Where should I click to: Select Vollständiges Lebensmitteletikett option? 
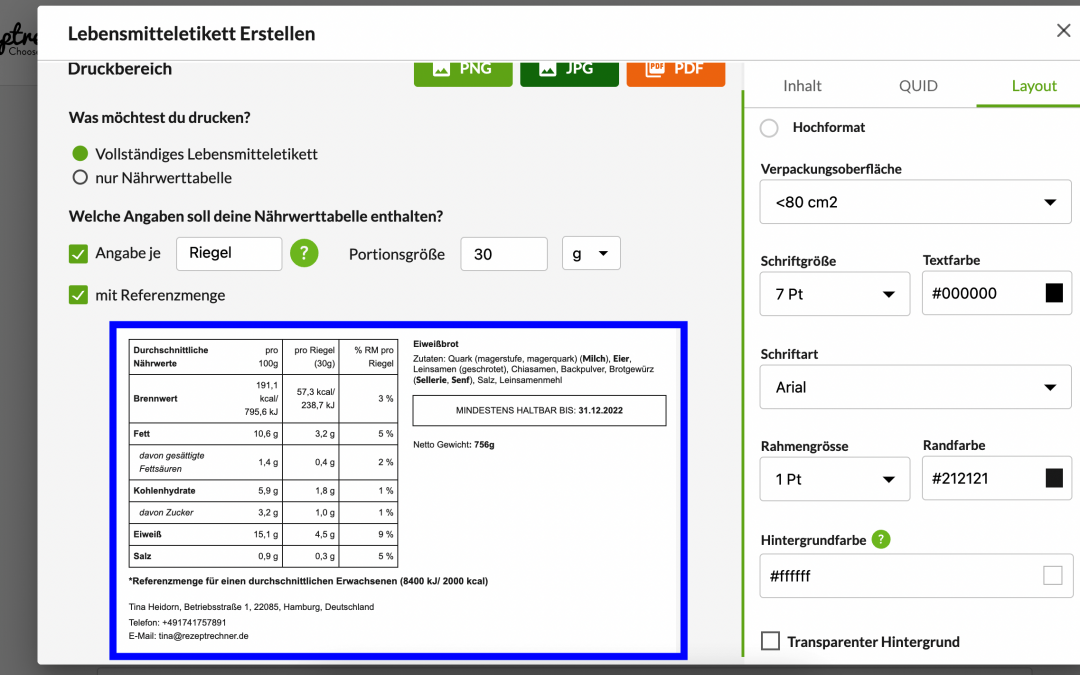coord(80,154)
